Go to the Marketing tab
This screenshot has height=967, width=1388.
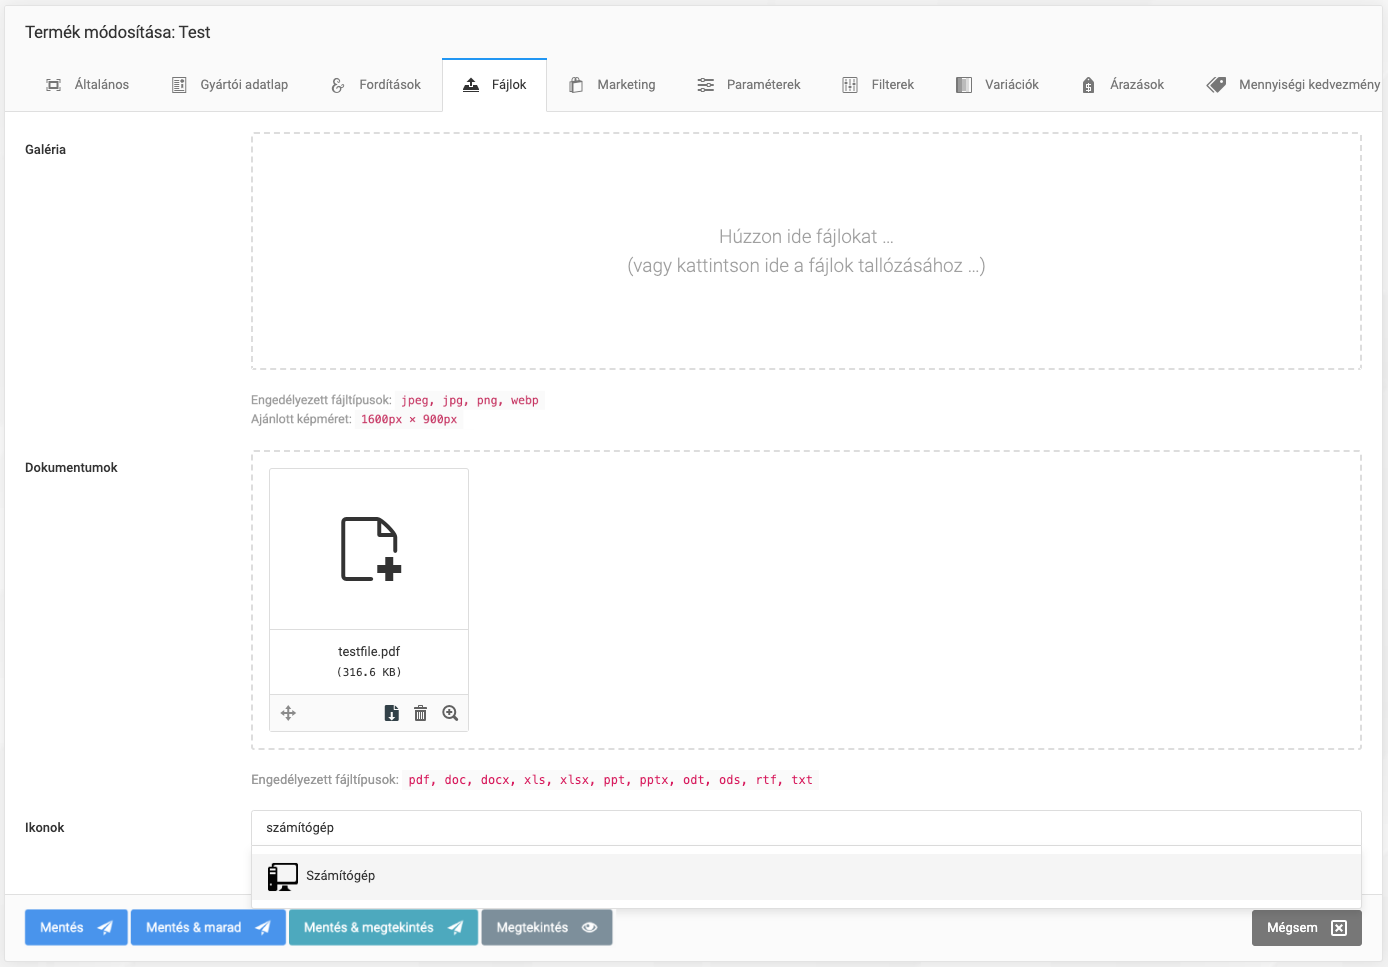[612, 85]
